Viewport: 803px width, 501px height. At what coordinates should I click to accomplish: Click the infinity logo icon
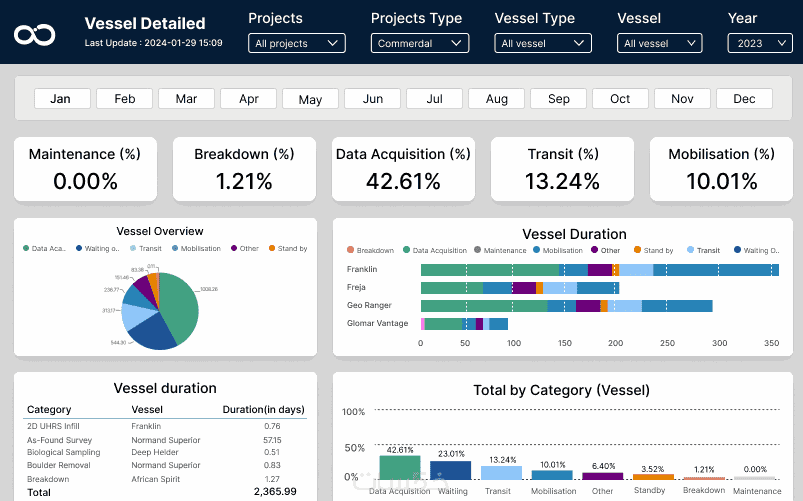(34, 34)
